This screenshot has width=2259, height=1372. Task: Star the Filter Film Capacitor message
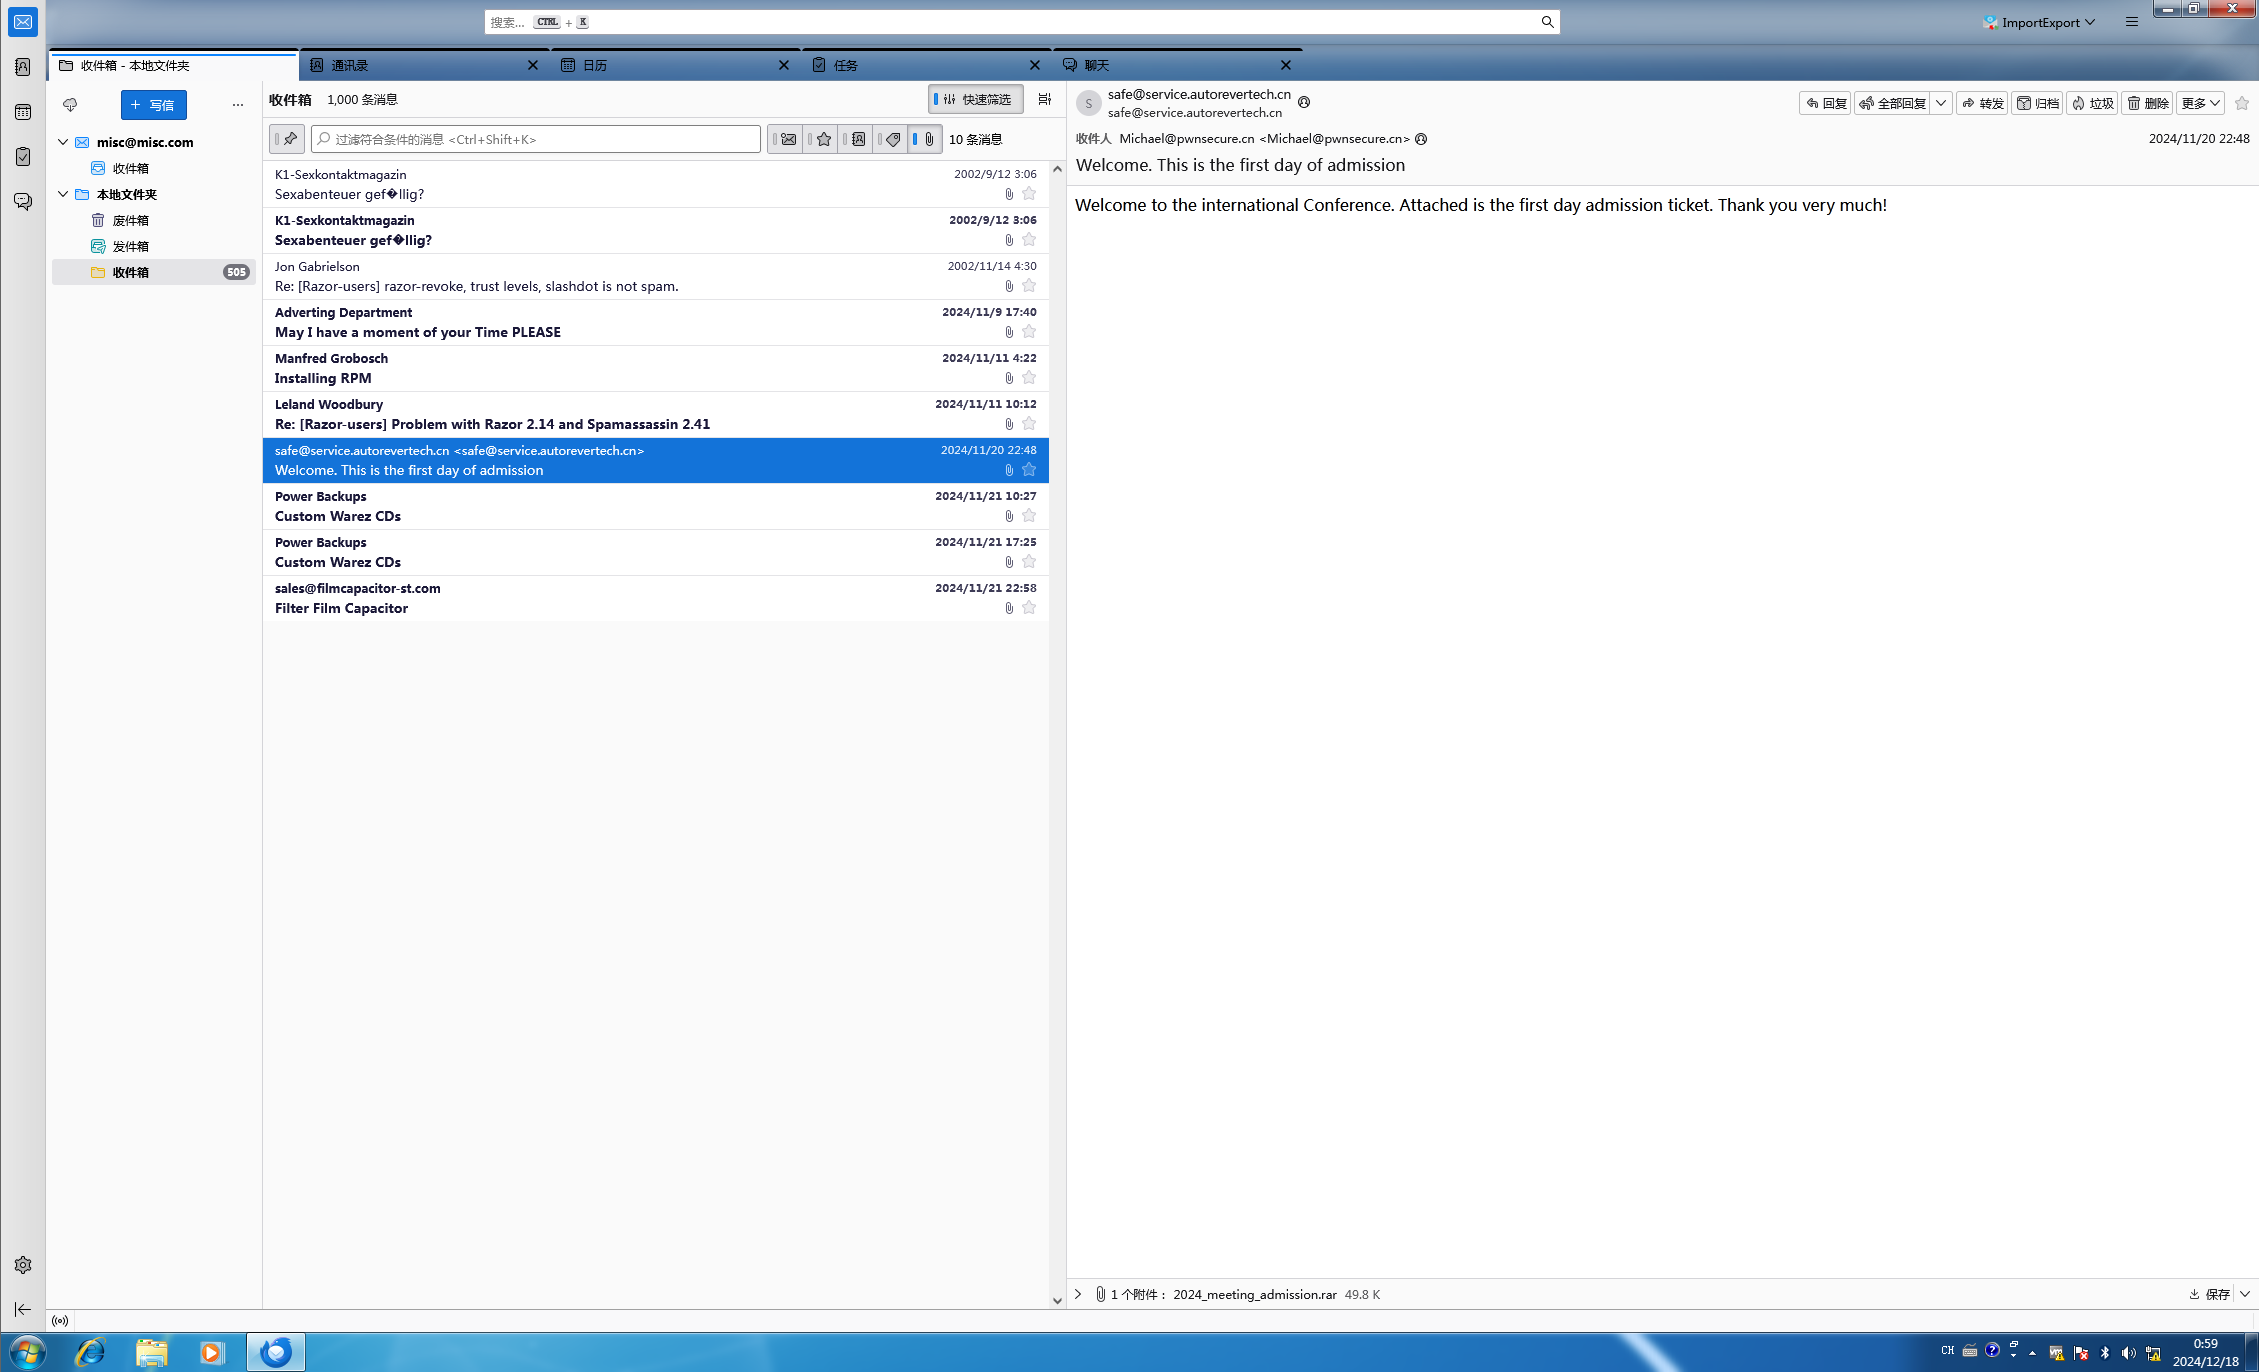coord(1029,608)
